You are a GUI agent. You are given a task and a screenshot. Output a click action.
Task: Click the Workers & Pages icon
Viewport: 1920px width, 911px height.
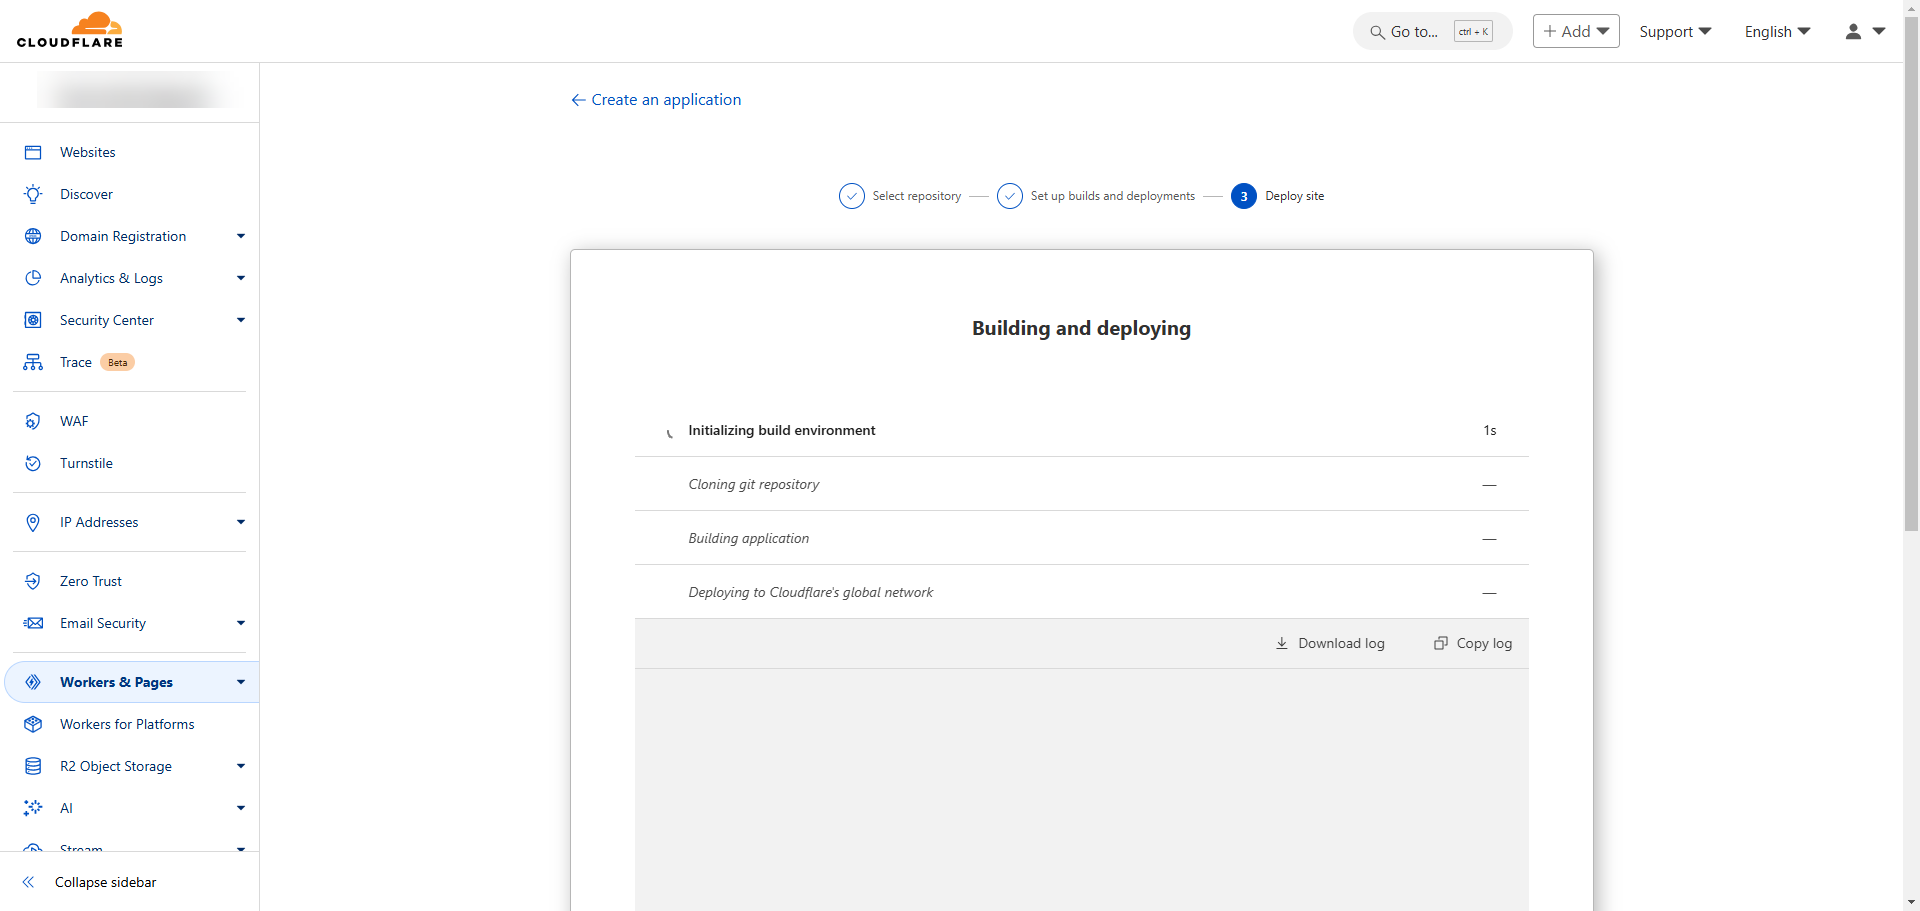33,682
